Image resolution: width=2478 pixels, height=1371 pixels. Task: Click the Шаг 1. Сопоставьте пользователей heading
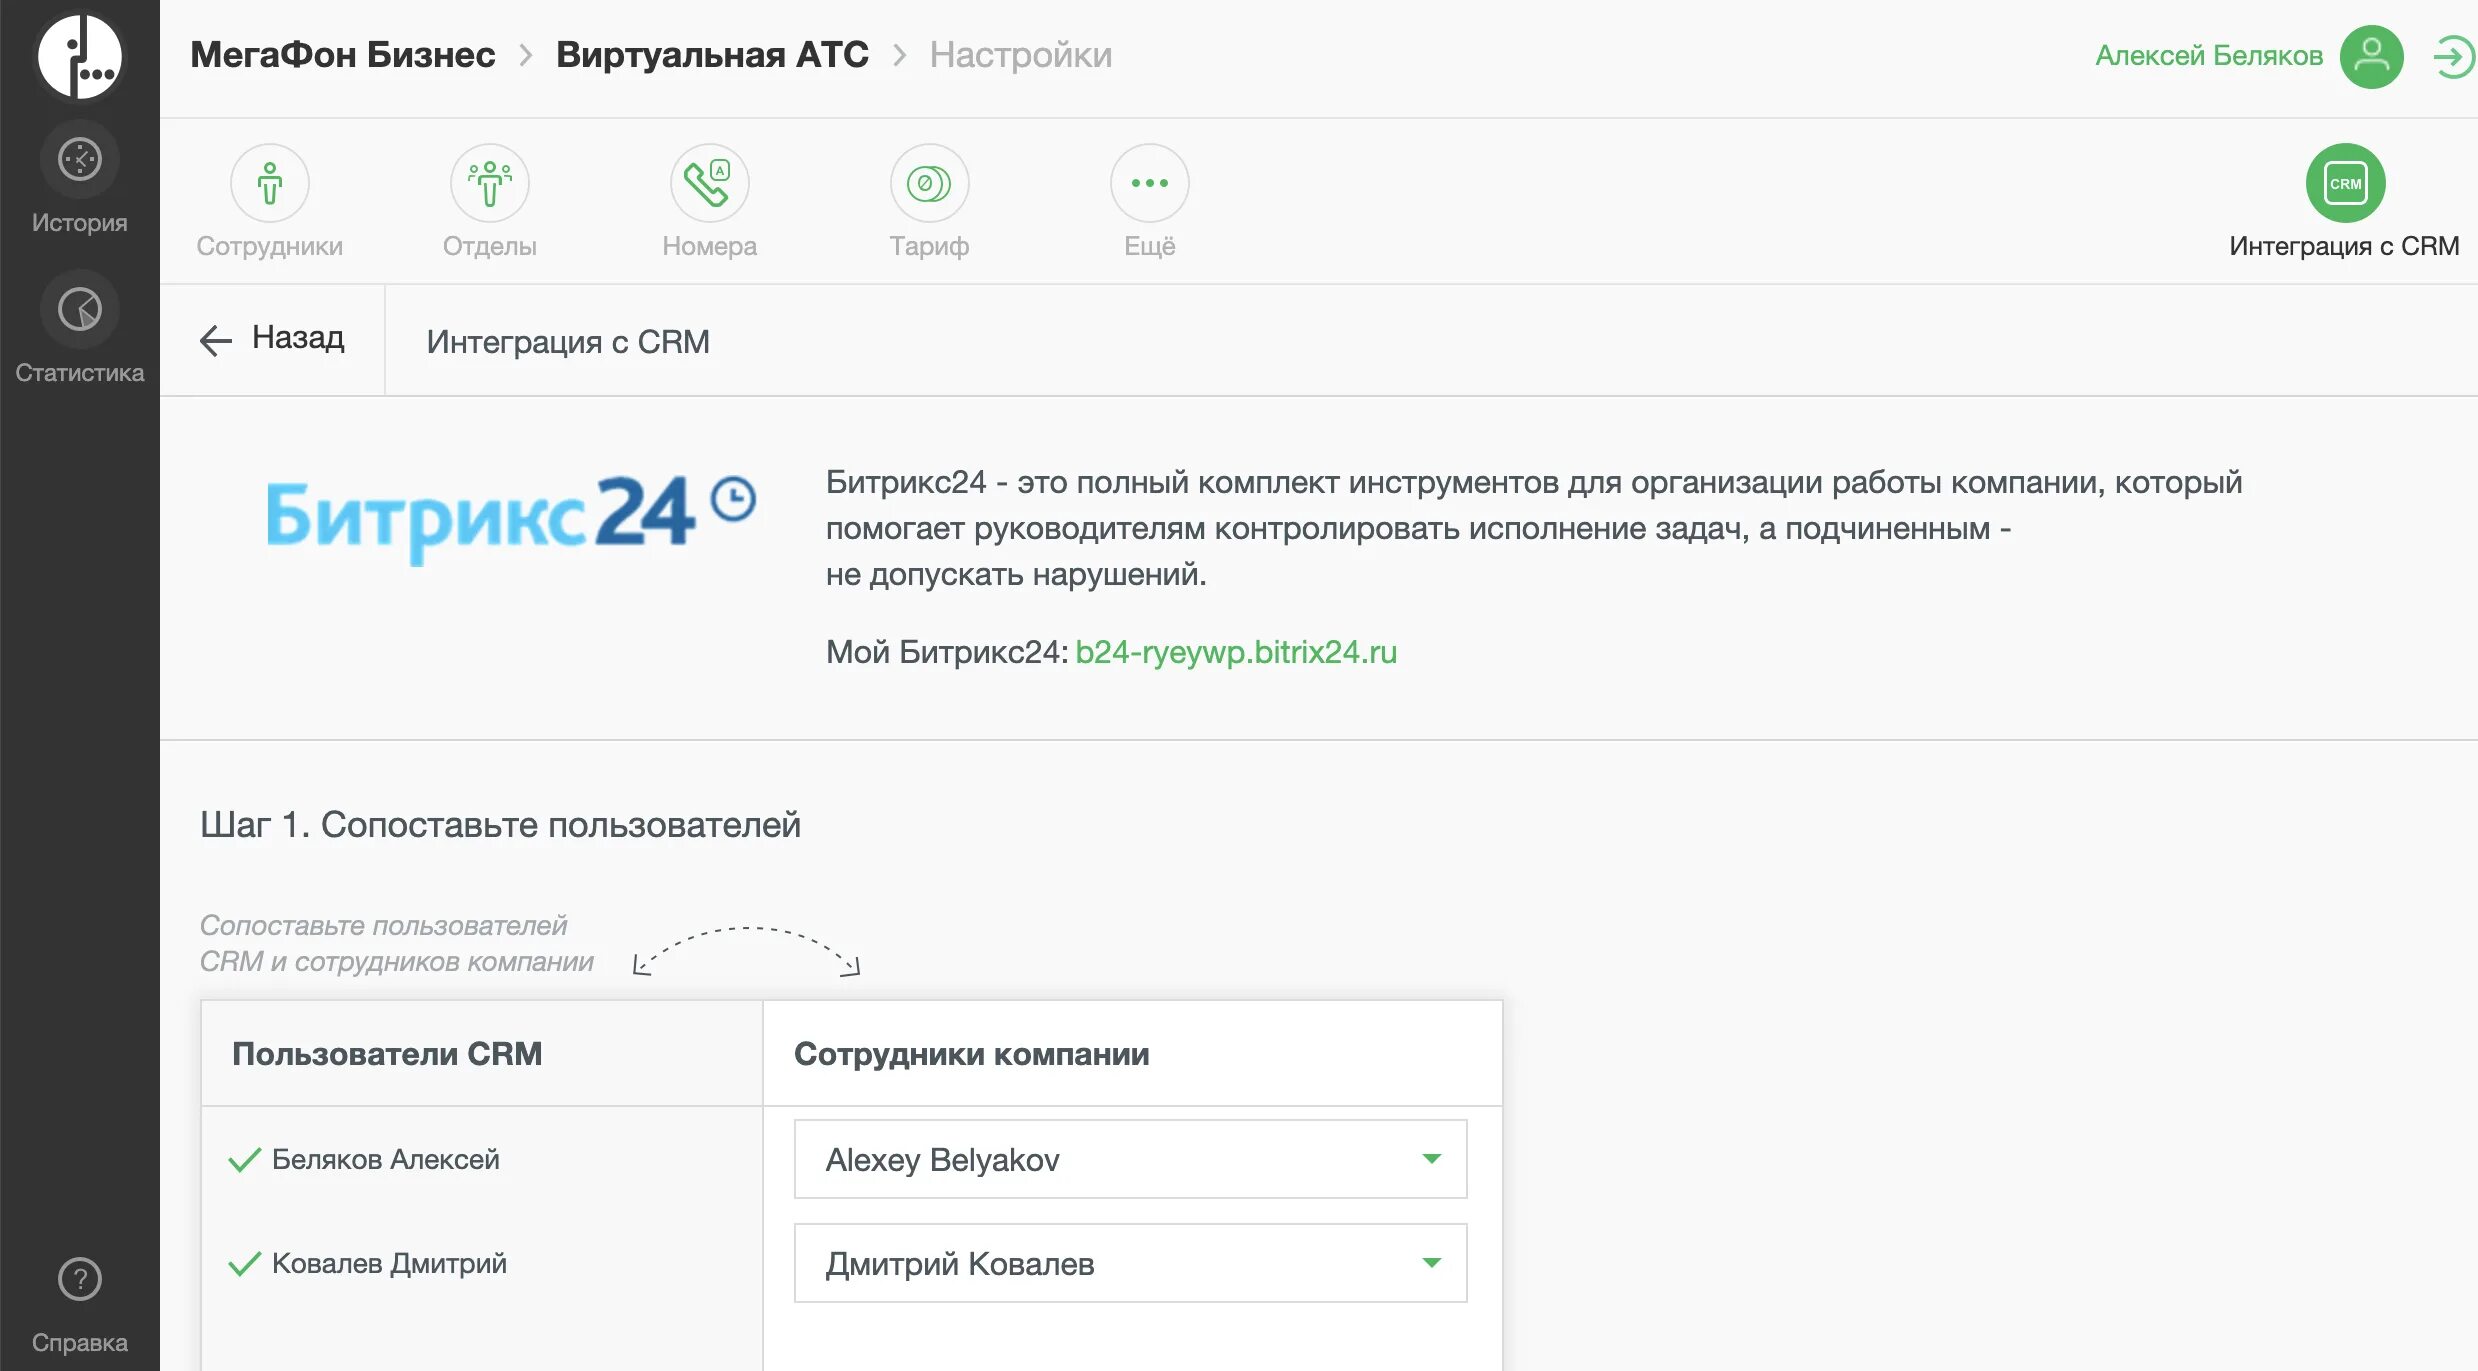(x=501, y=825)
